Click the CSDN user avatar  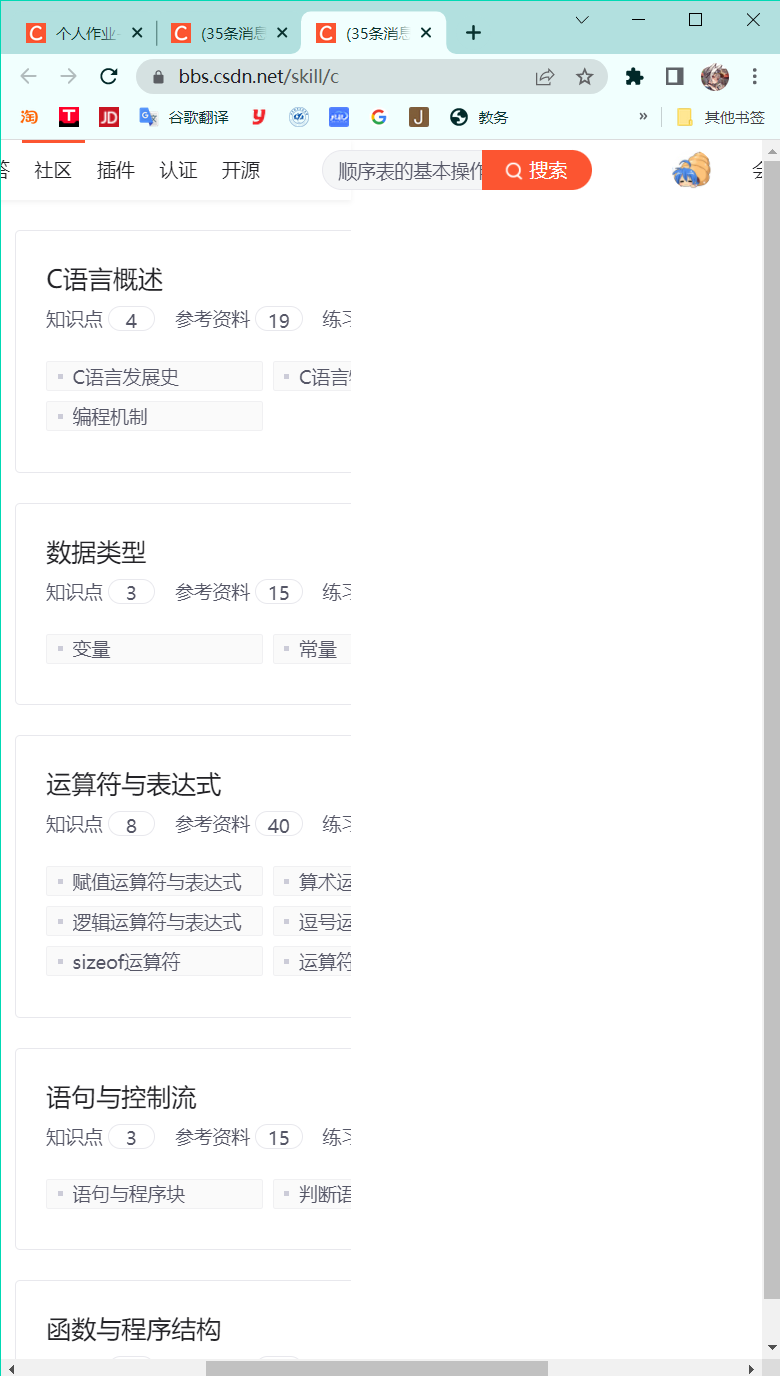coord(692,170)
